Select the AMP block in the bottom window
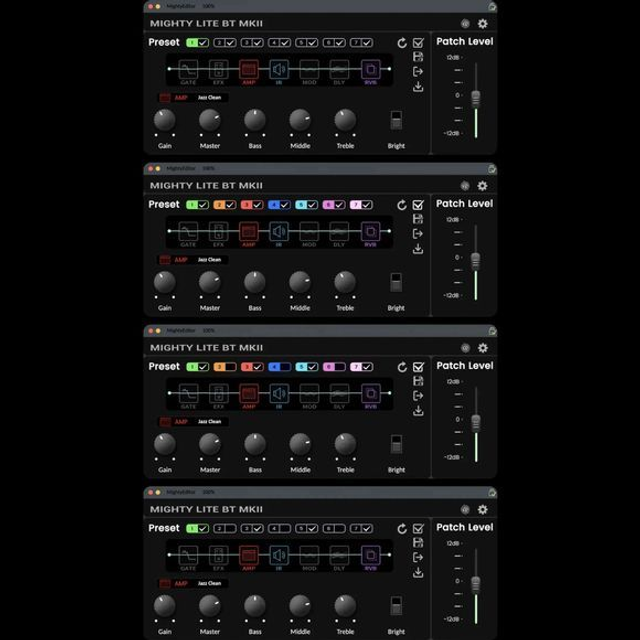The height and width of the screenshot is (640, 640). point(249,555)
